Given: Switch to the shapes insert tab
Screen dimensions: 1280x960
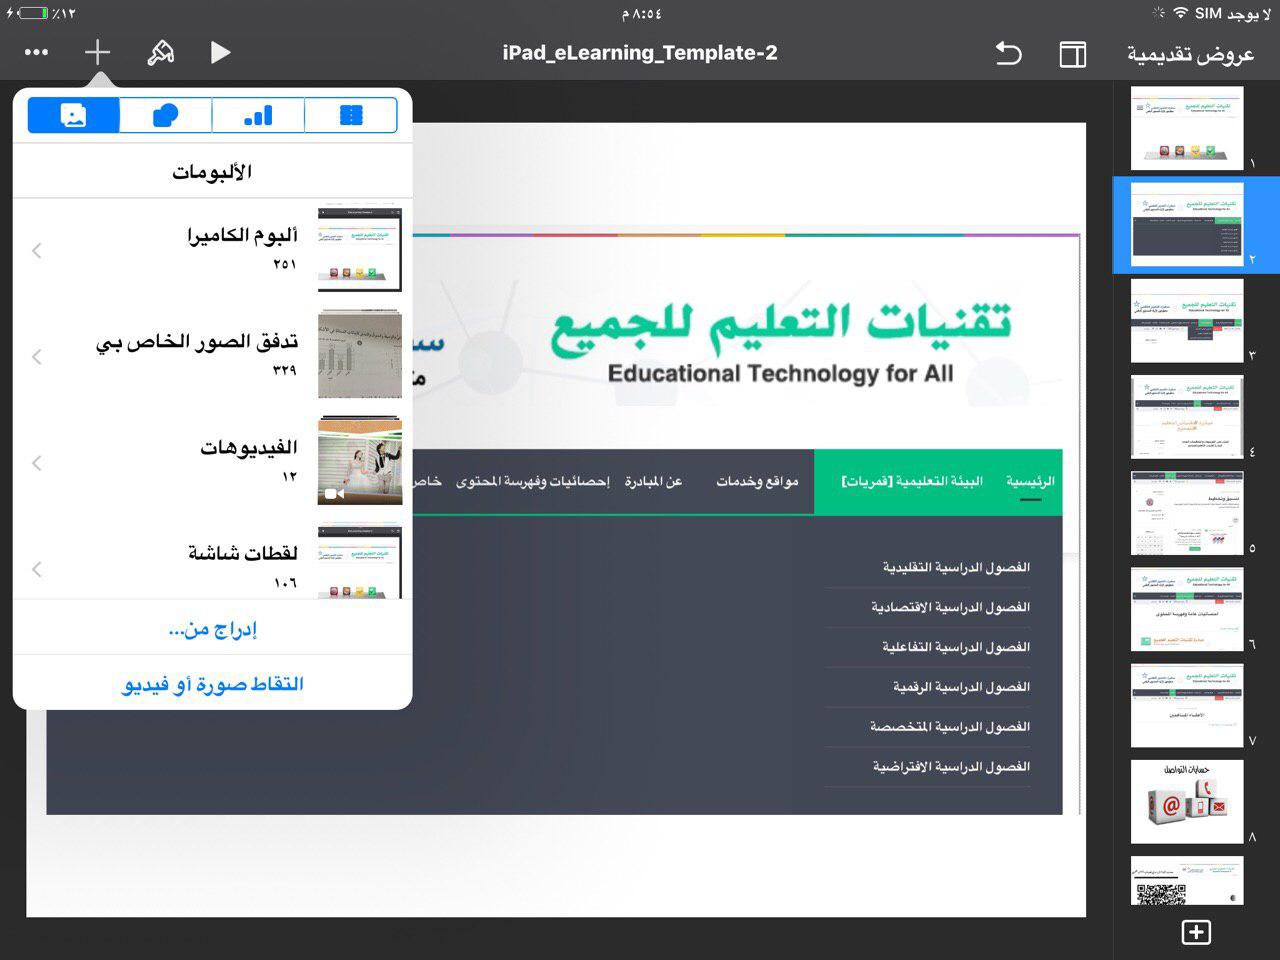Looking at the screenshot, I should pyautogui.click(x=165, y=115).
